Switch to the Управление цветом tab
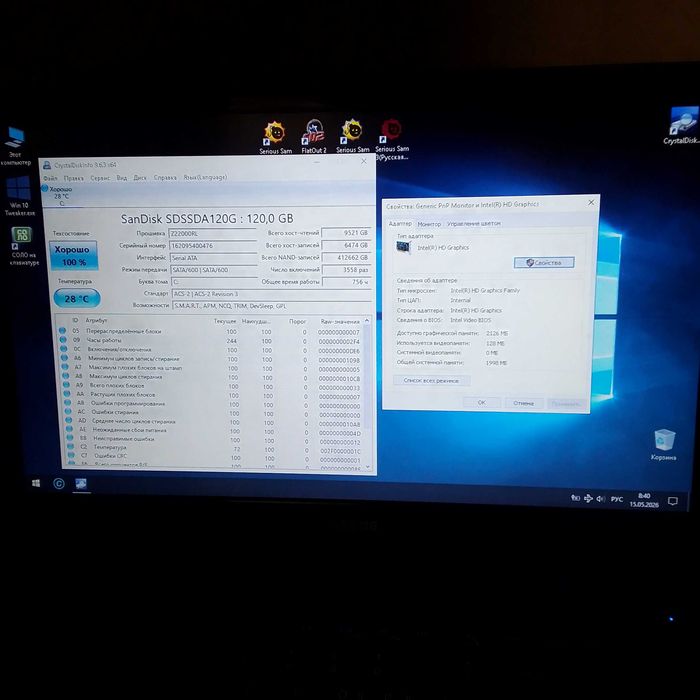Image resolution: width=700 pixels, height=700 pixels. point(474,223)
